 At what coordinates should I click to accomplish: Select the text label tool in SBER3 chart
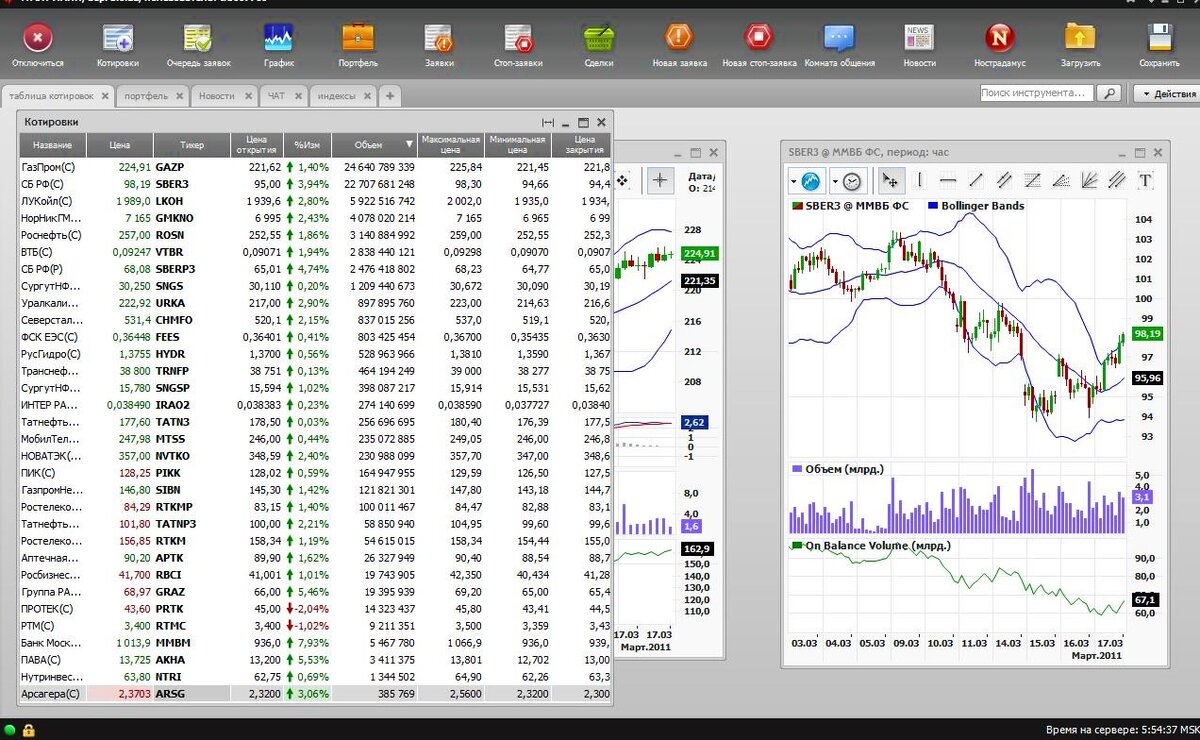click(x=1145, y=181)
